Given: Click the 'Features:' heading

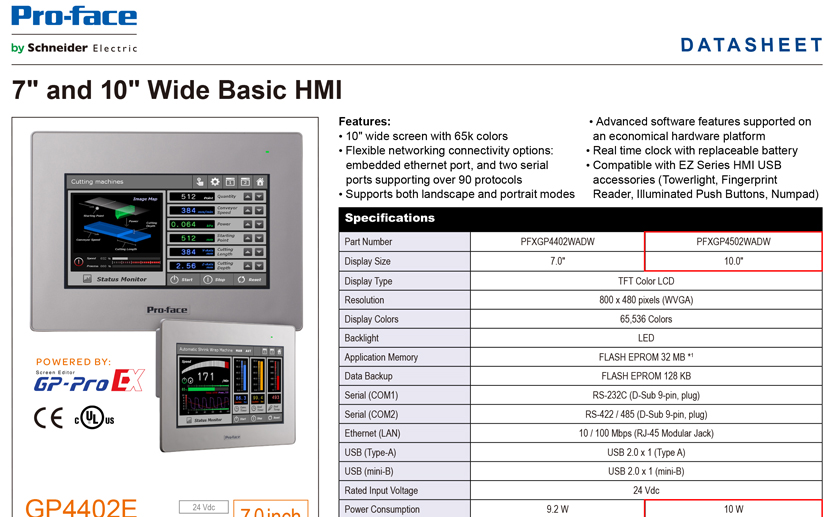Looking at the screenshot, I should click(364, 121).
